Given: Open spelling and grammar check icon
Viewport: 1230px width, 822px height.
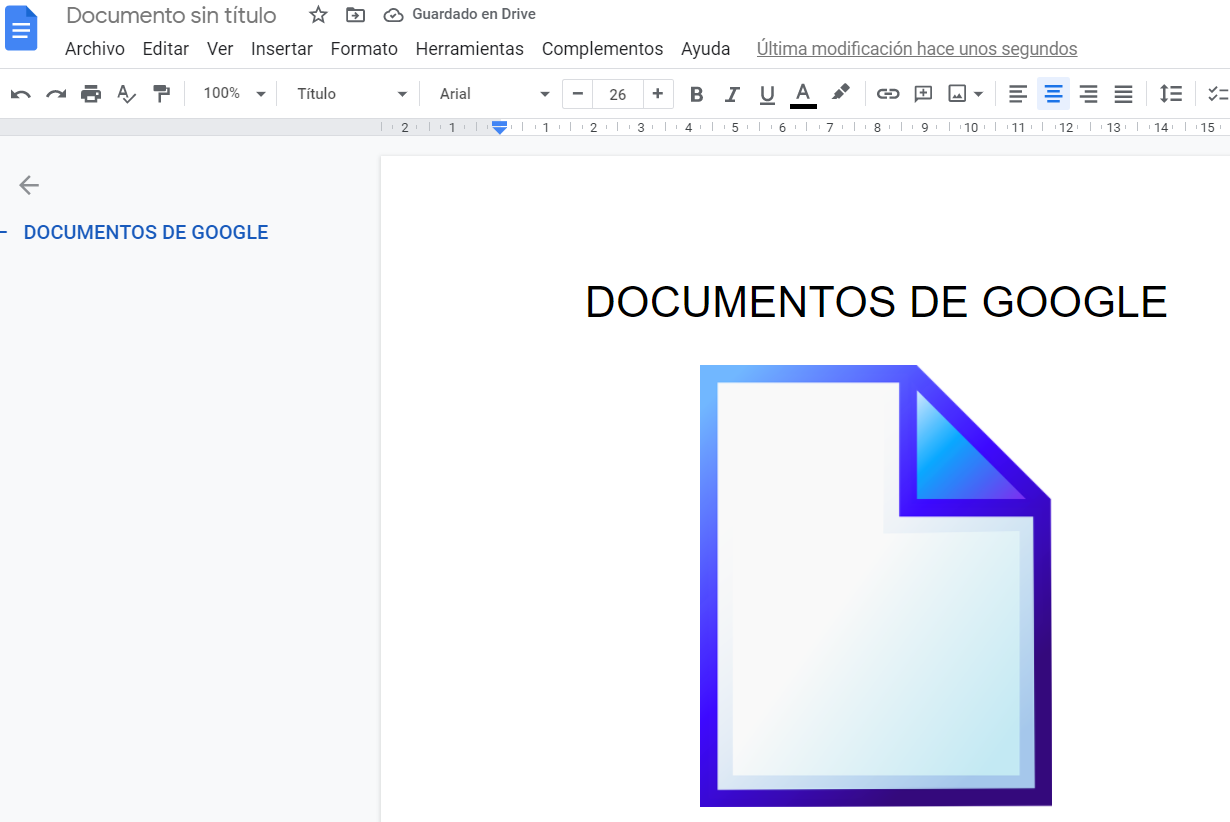Looking at the screenshot, I should (x=125, y=93).
